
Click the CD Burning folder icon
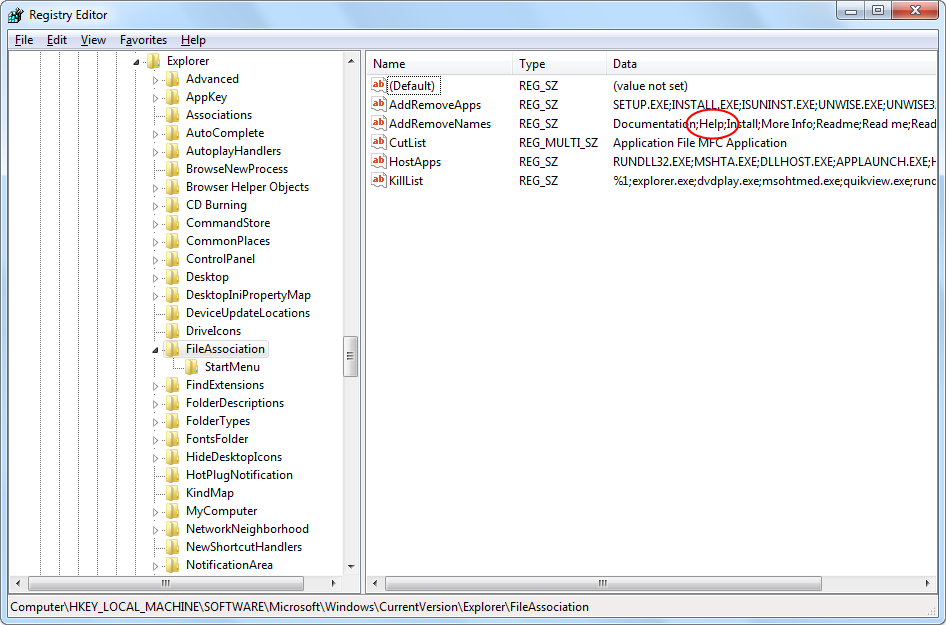click(x=172, y=205)
